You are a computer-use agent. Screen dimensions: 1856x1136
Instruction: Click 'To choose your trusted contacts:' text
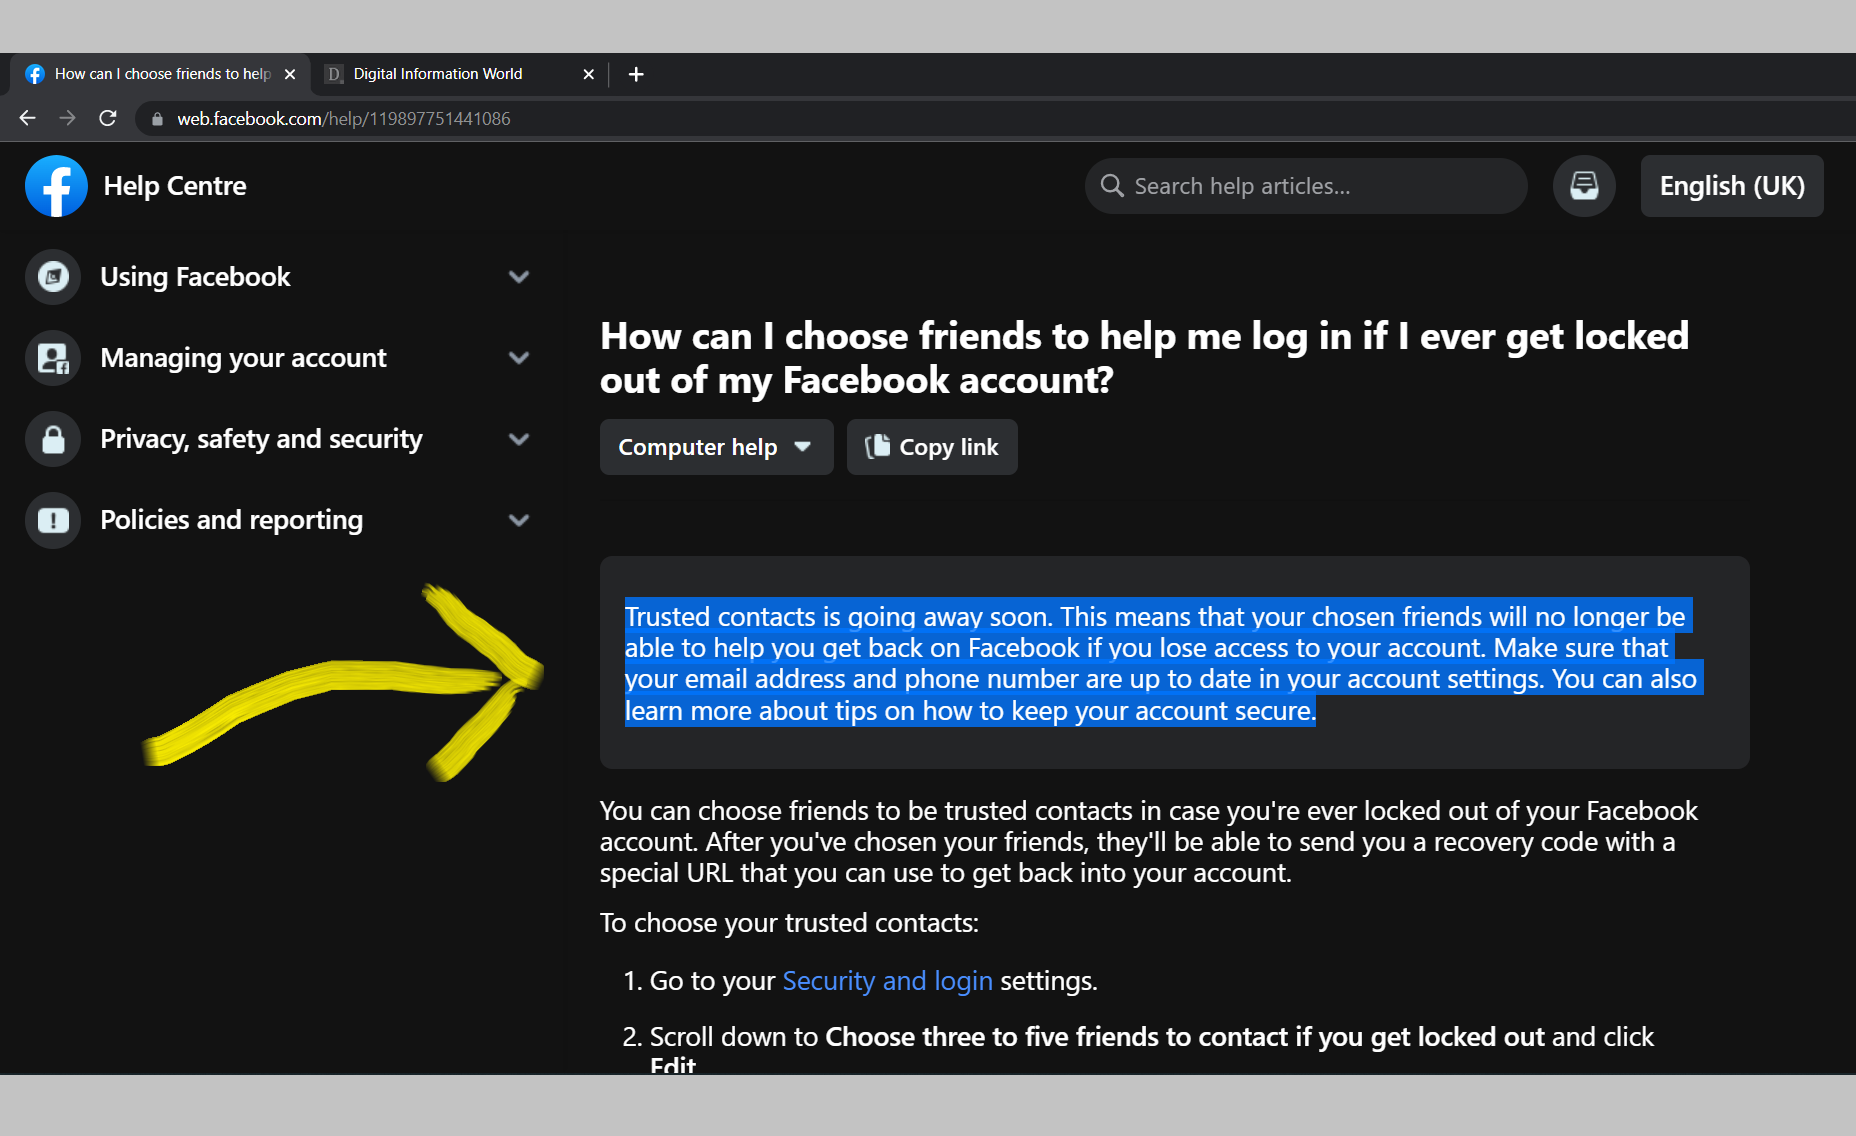789,923
